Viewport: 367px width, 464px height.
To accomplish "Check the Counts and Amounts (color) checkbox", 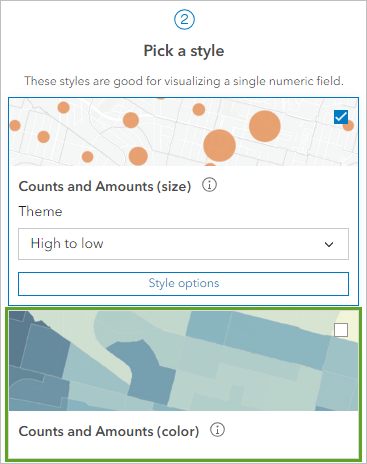I will tap(341, 330).
